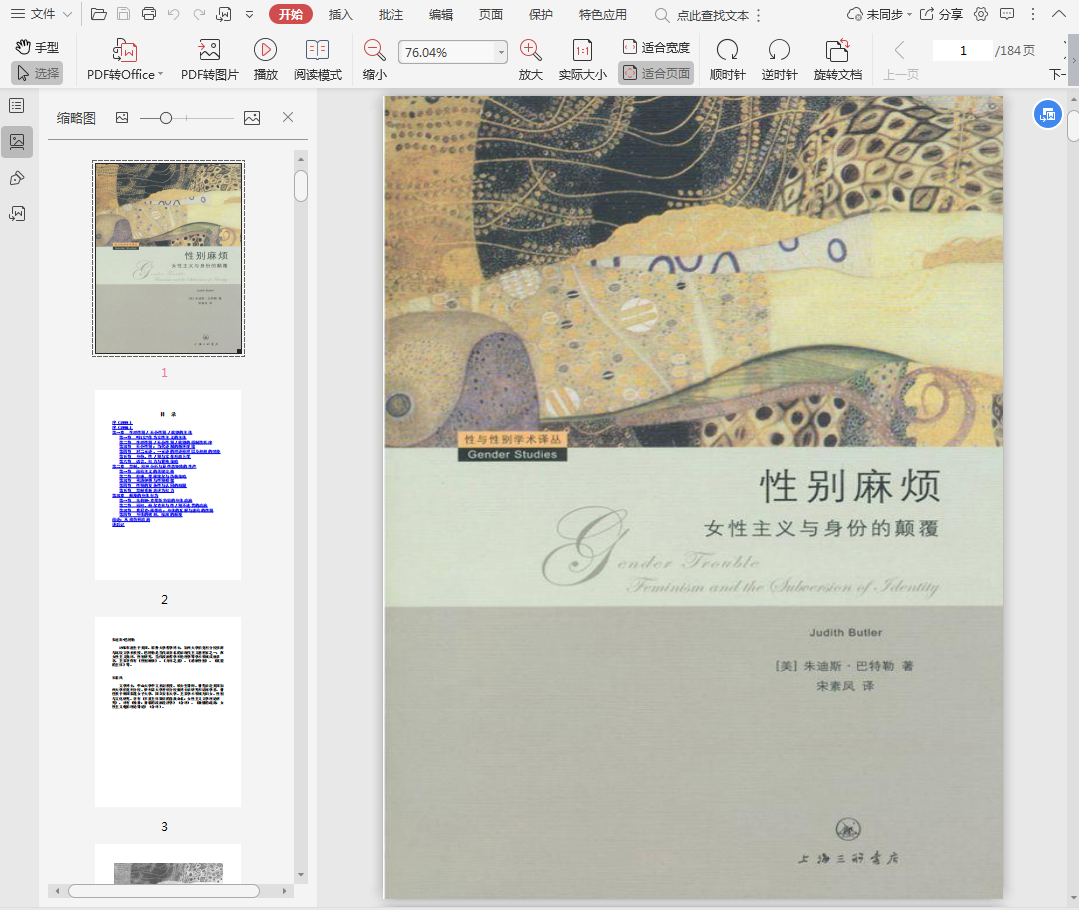
Task: Expand the 文件 dropdown arrow
Action: coord(67,14)
